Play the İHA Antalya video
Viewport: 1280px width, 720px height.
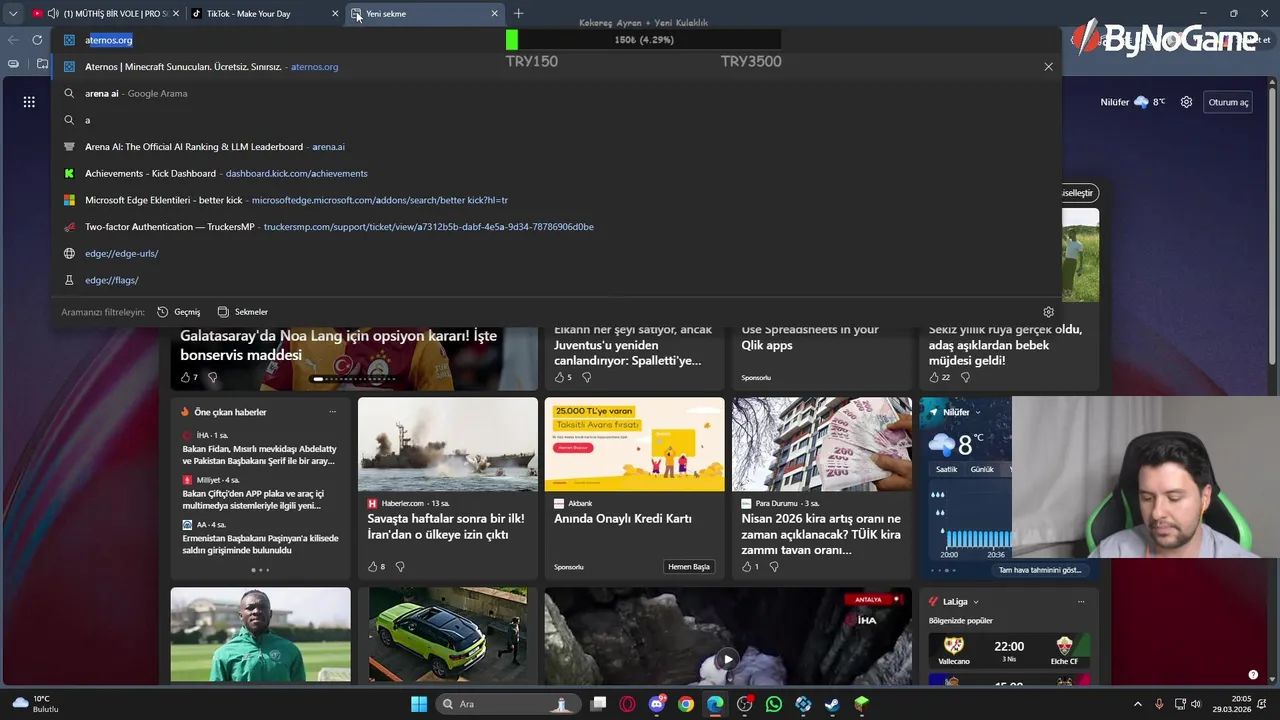[x=728, y=659]
